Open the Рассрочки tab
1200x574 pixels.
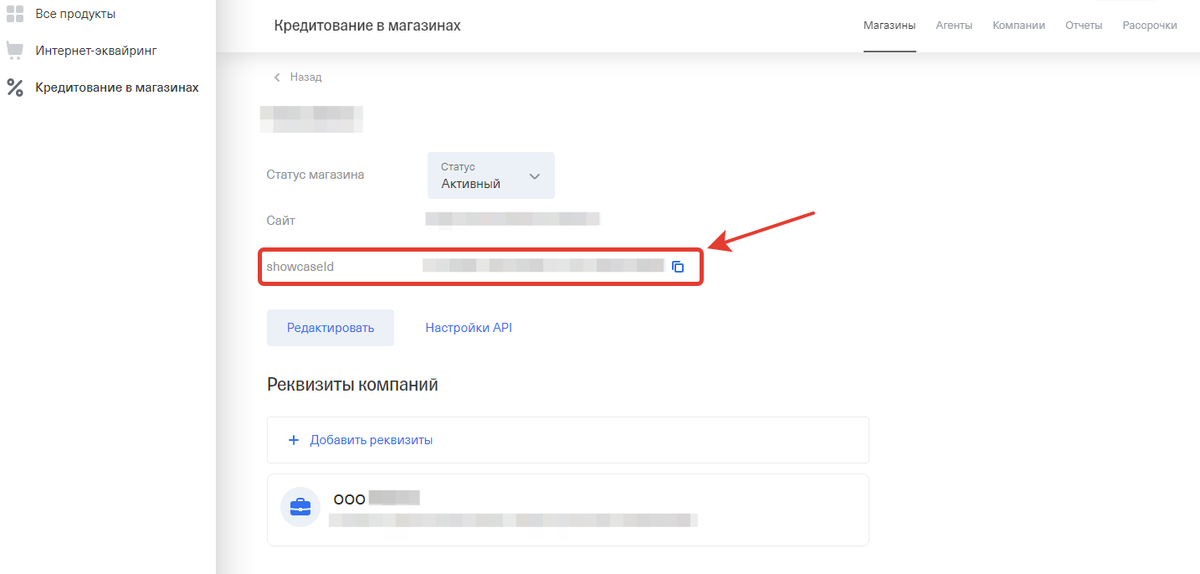[x=1149, y=25]
